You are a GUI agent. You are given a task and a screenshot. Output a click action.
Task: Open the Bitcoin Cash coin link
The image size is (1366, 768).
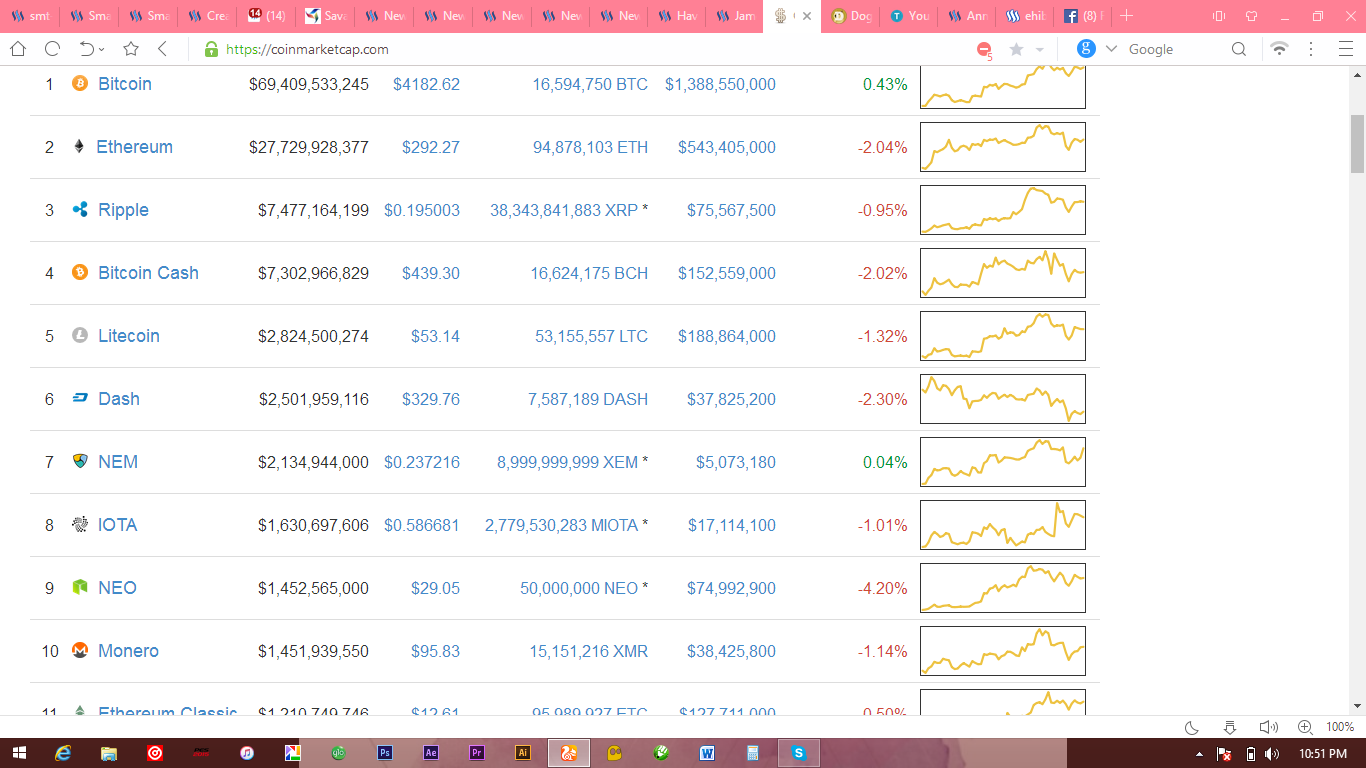click(148, 273)
